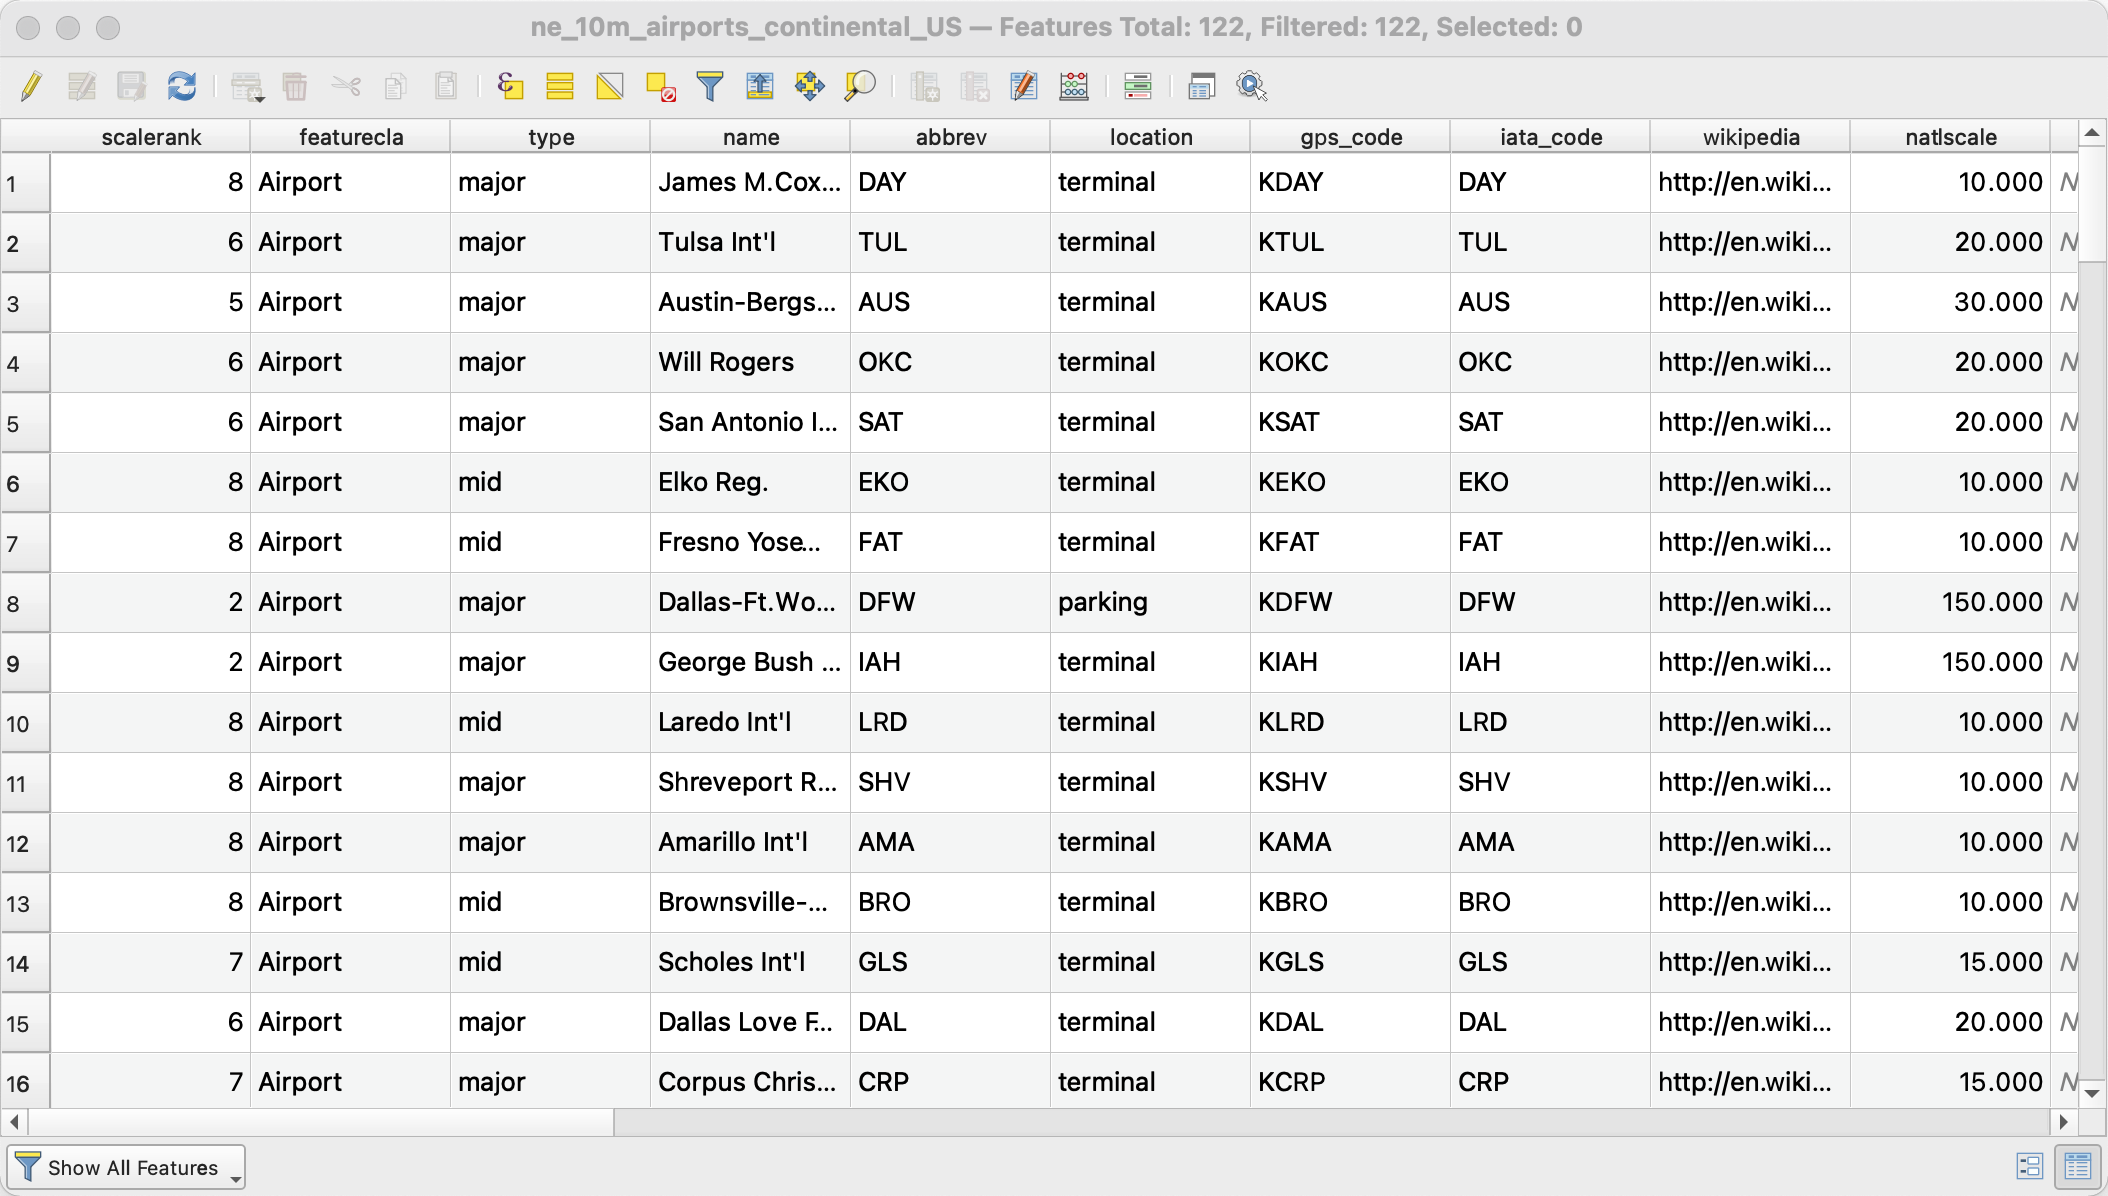Sort the table by the name column
The width and height of the screenshot is (2108, 1196).
tap(750, 136)
